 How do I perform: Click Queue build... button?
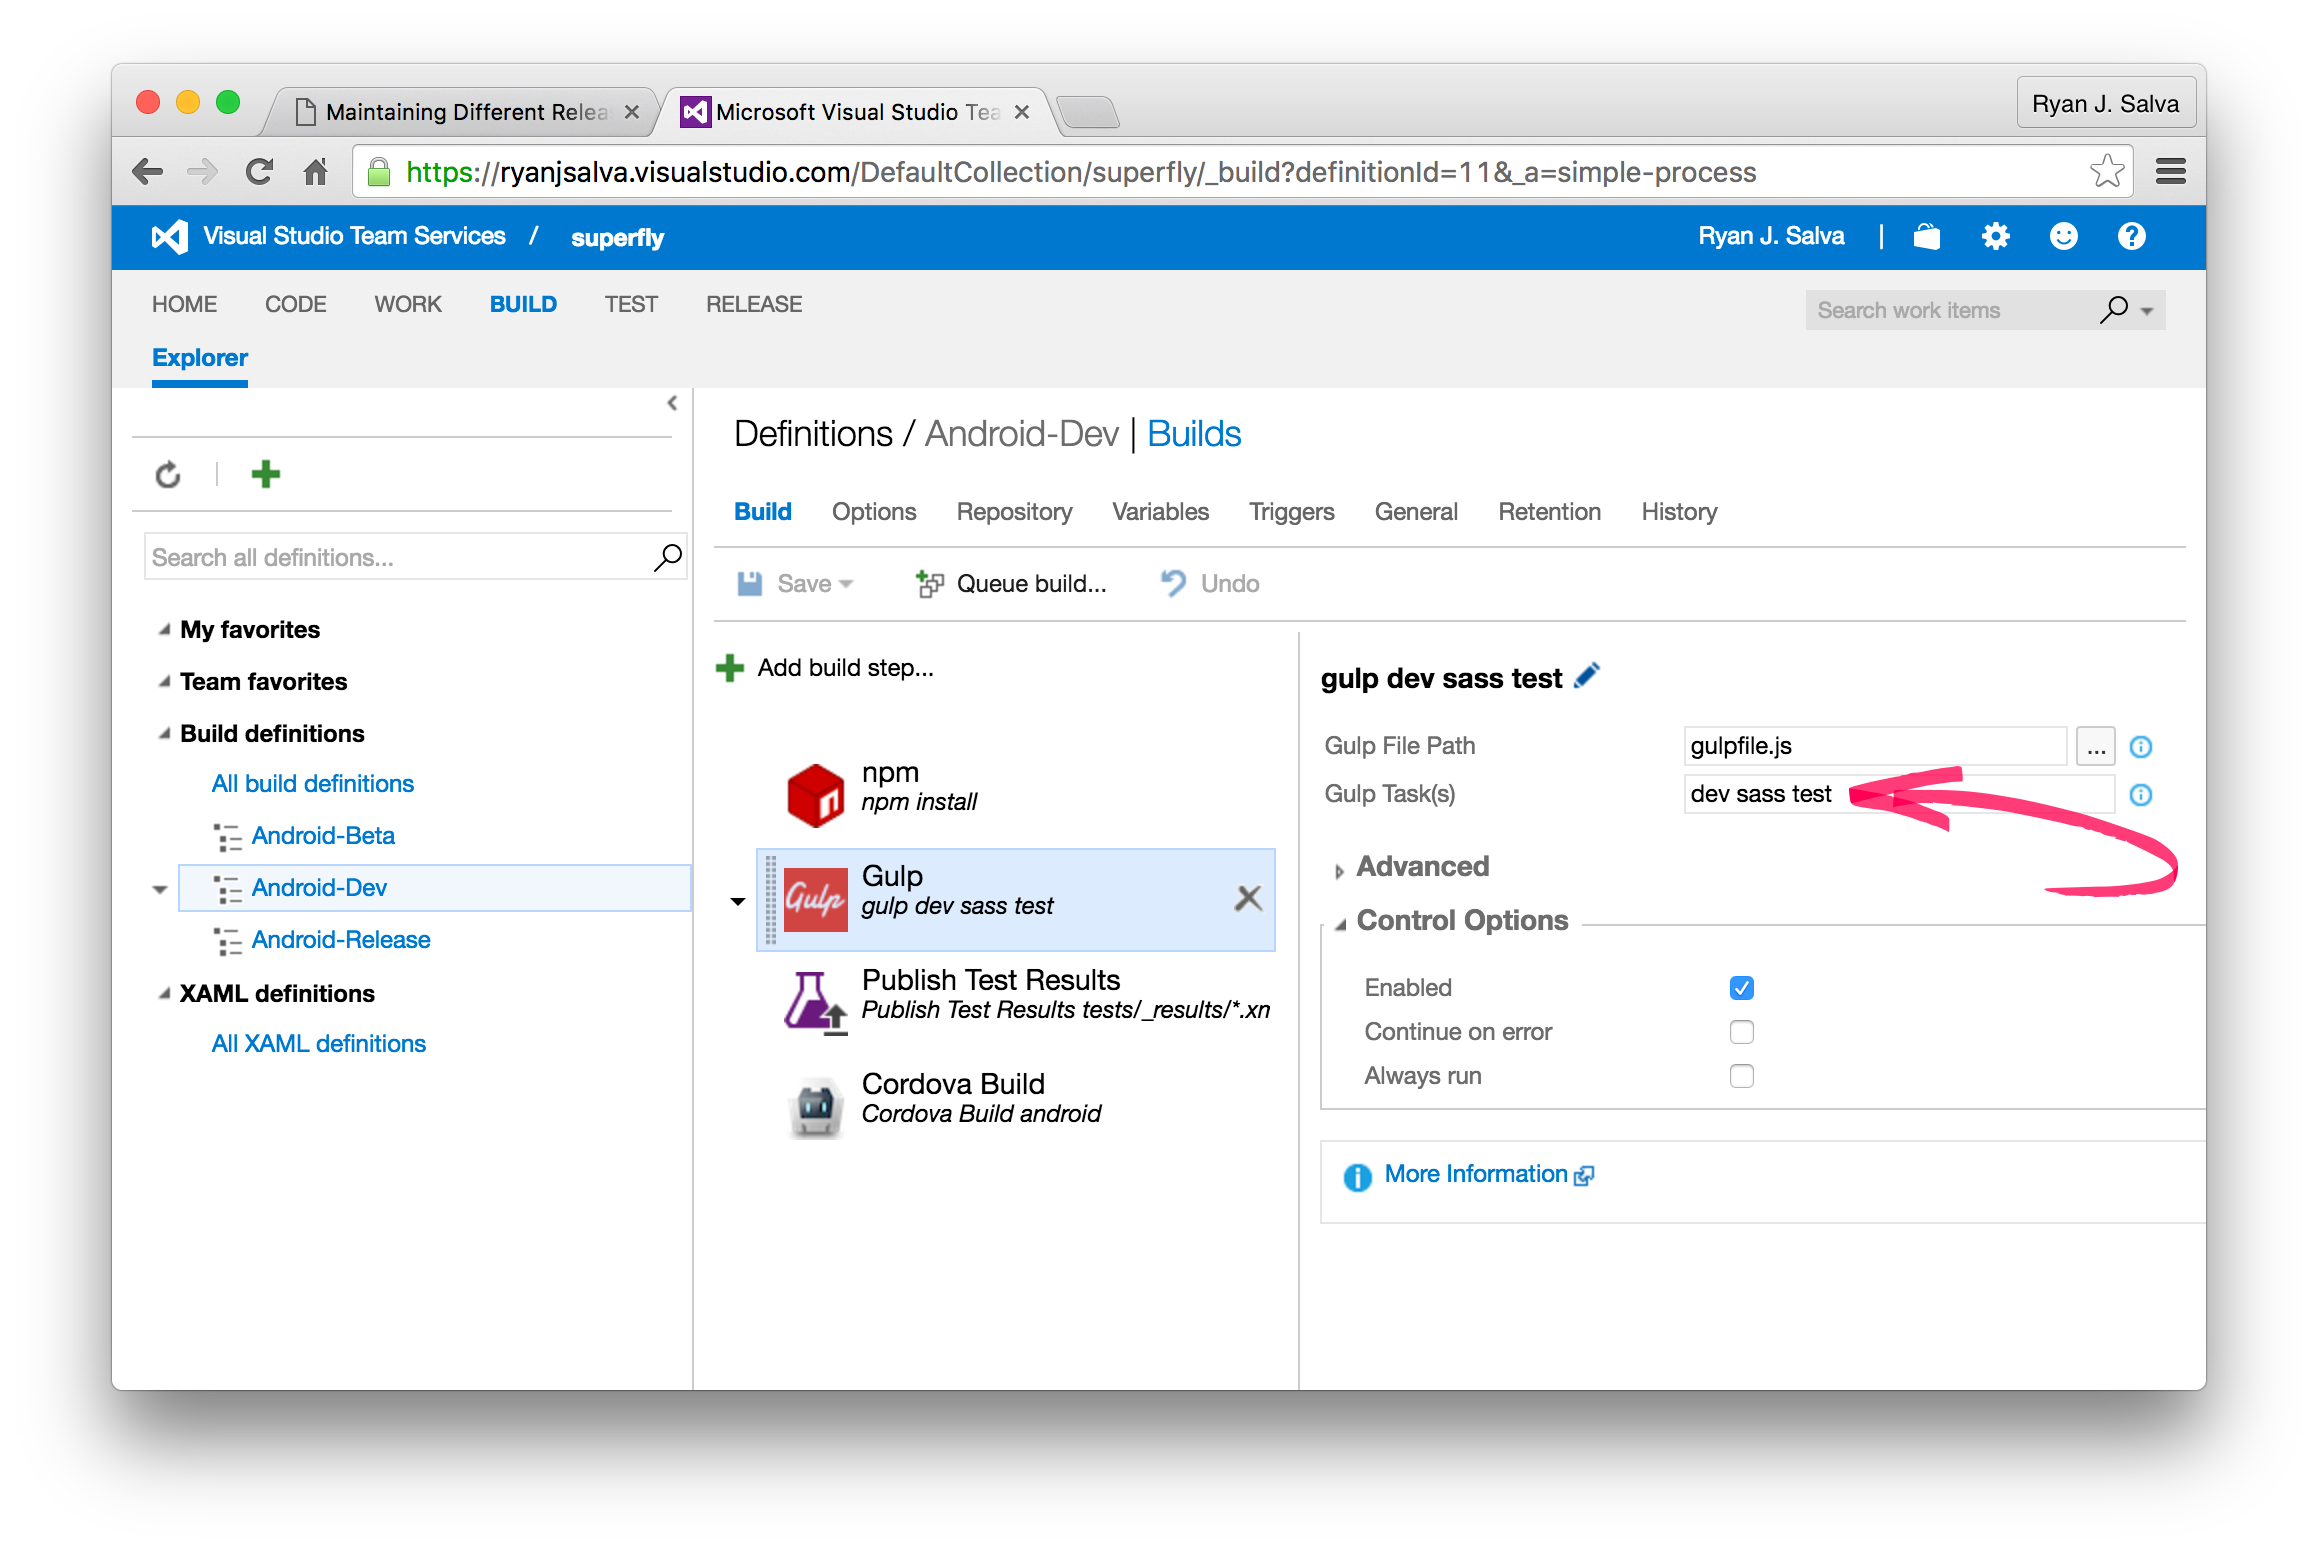coord(1010,584)
